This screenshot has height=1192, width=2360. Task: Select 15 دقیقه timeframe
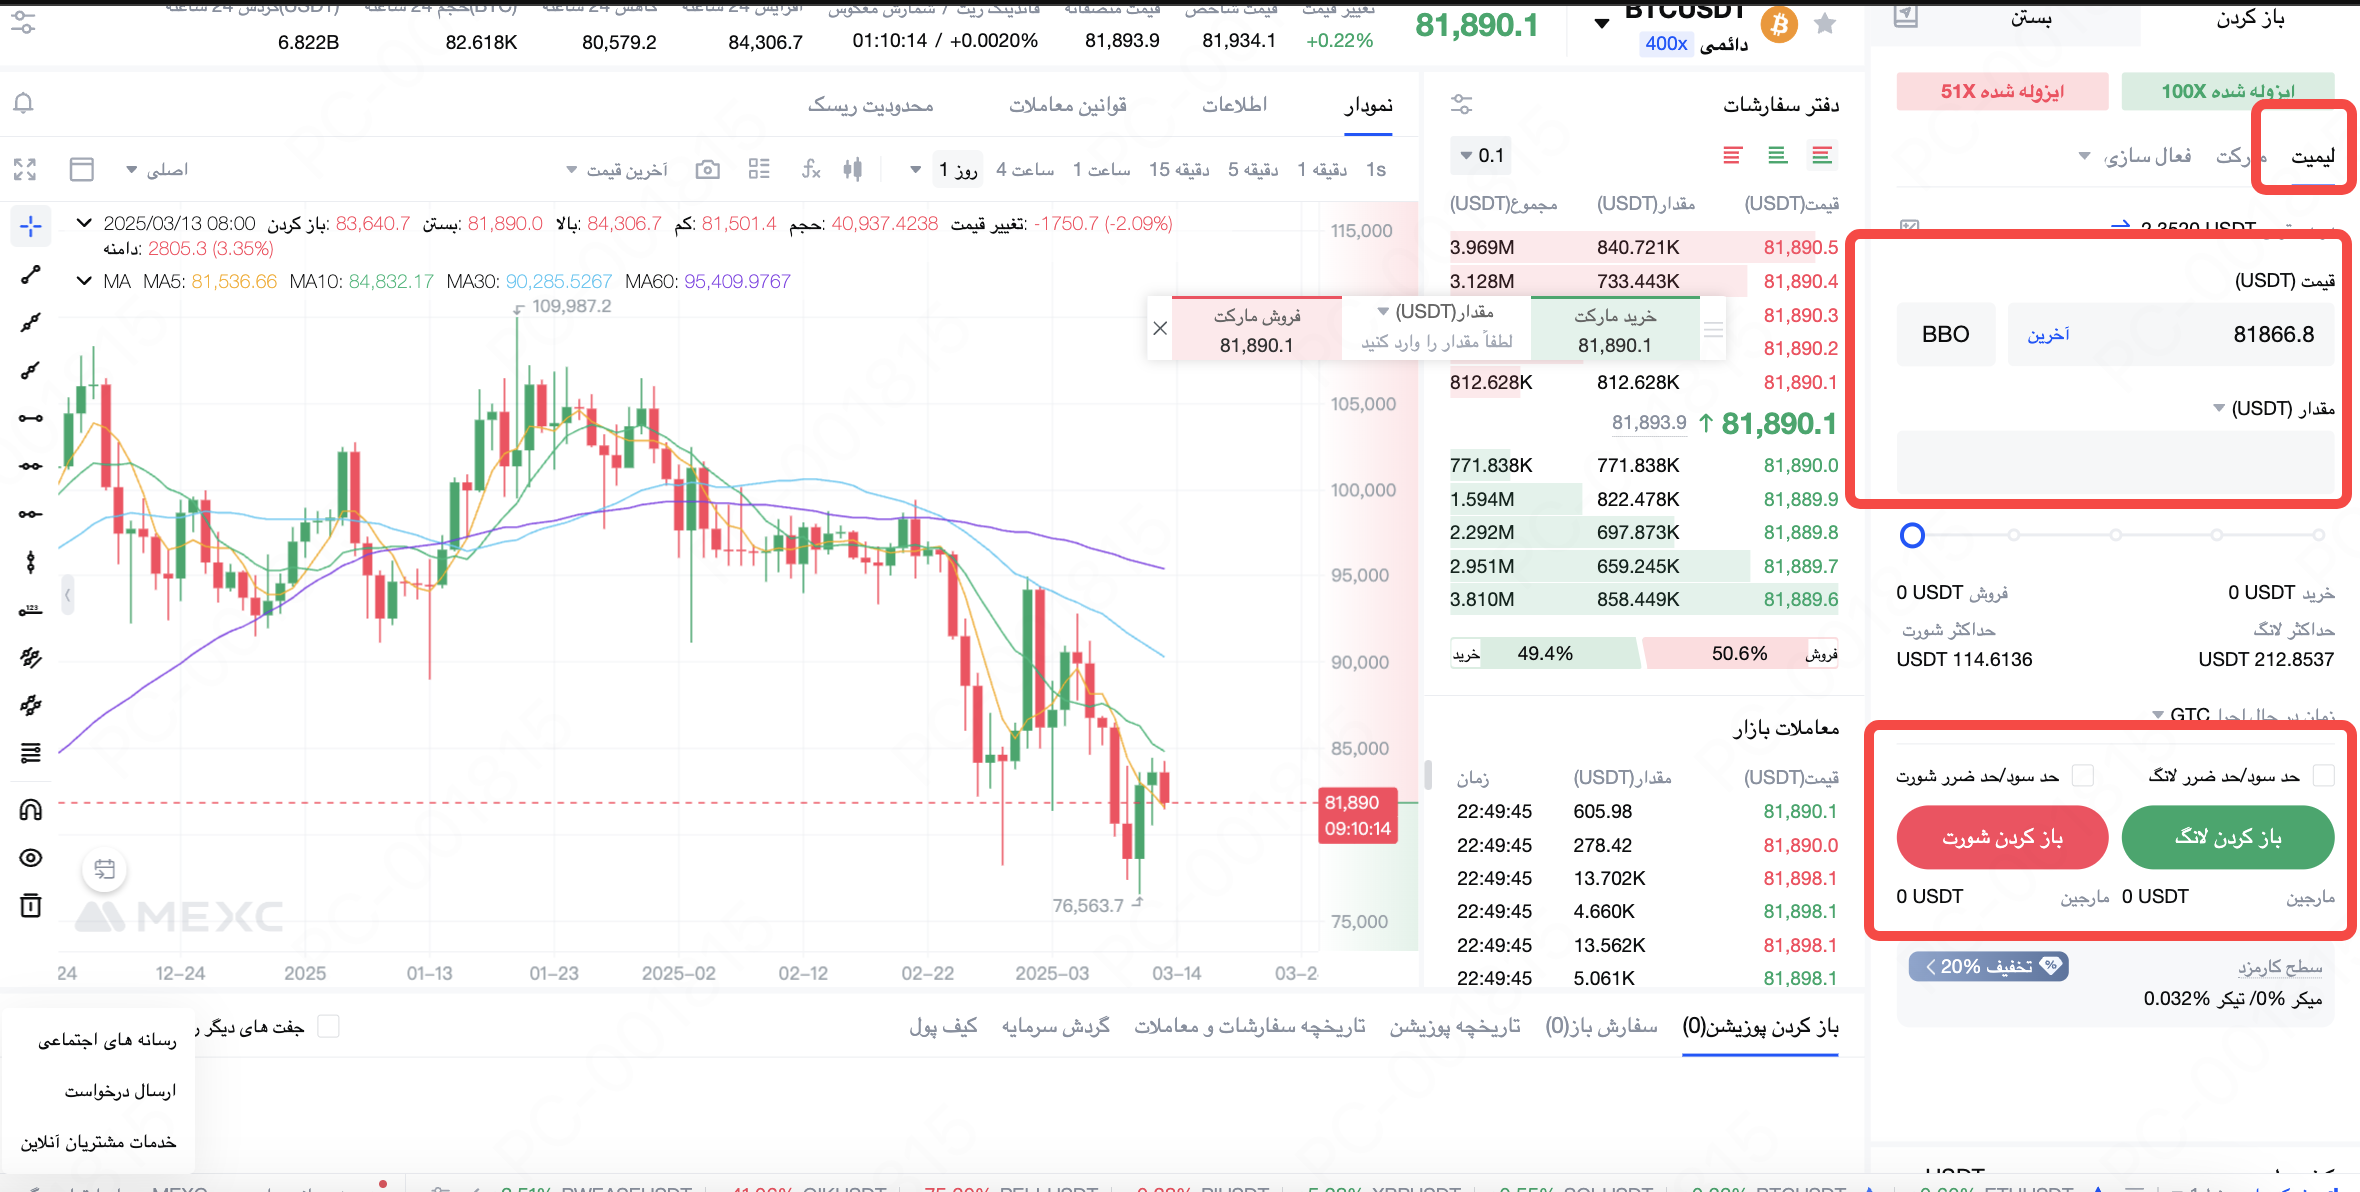(1179, 170)
